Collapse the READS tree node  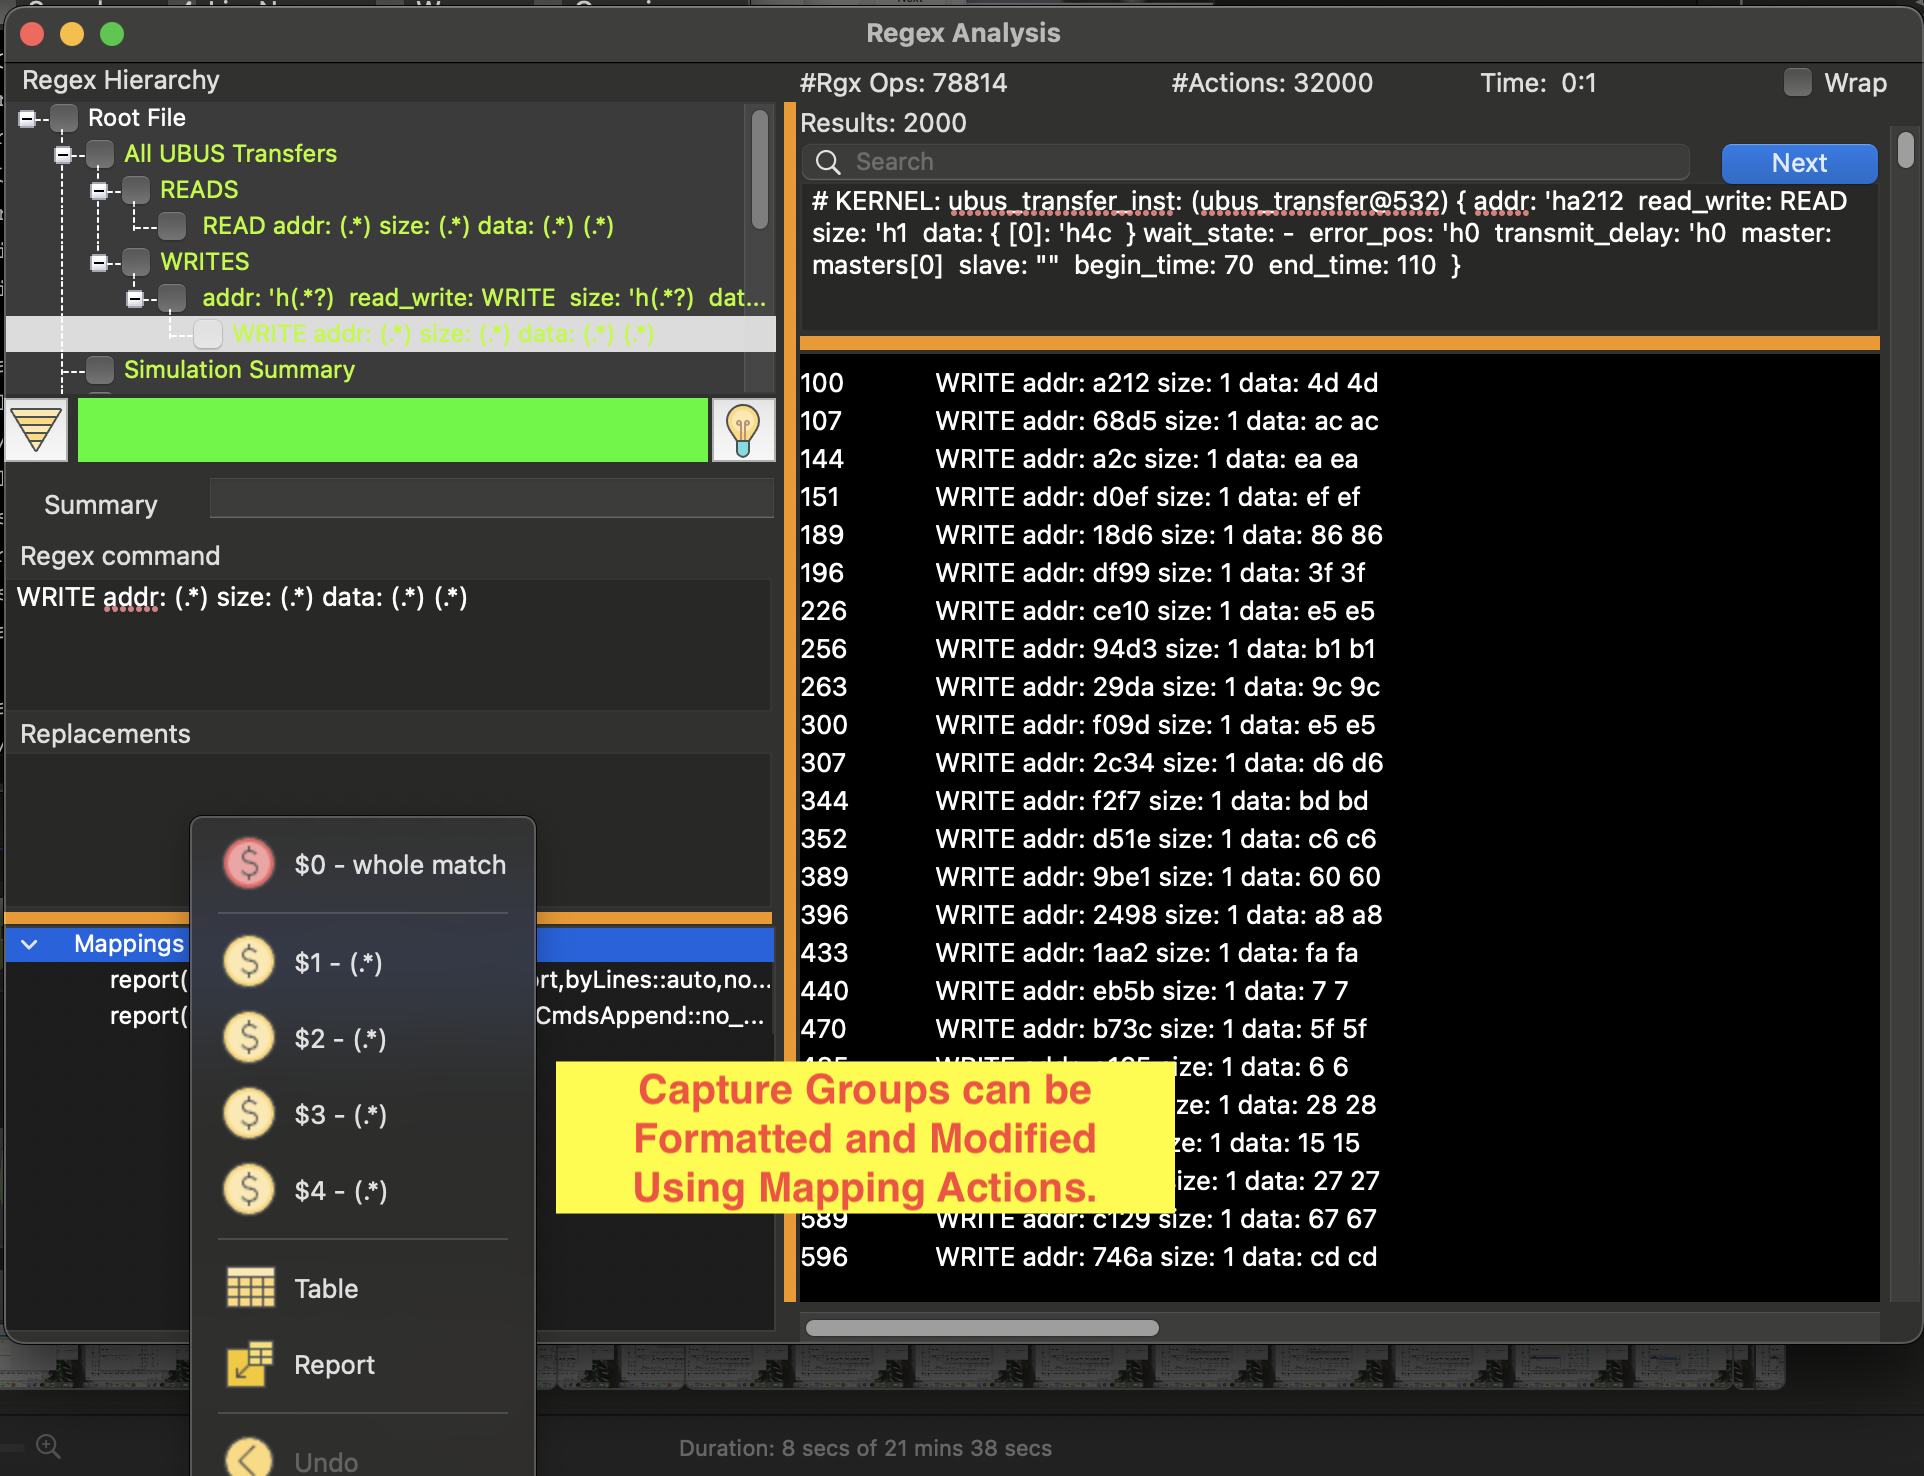[x=99, y=191]
